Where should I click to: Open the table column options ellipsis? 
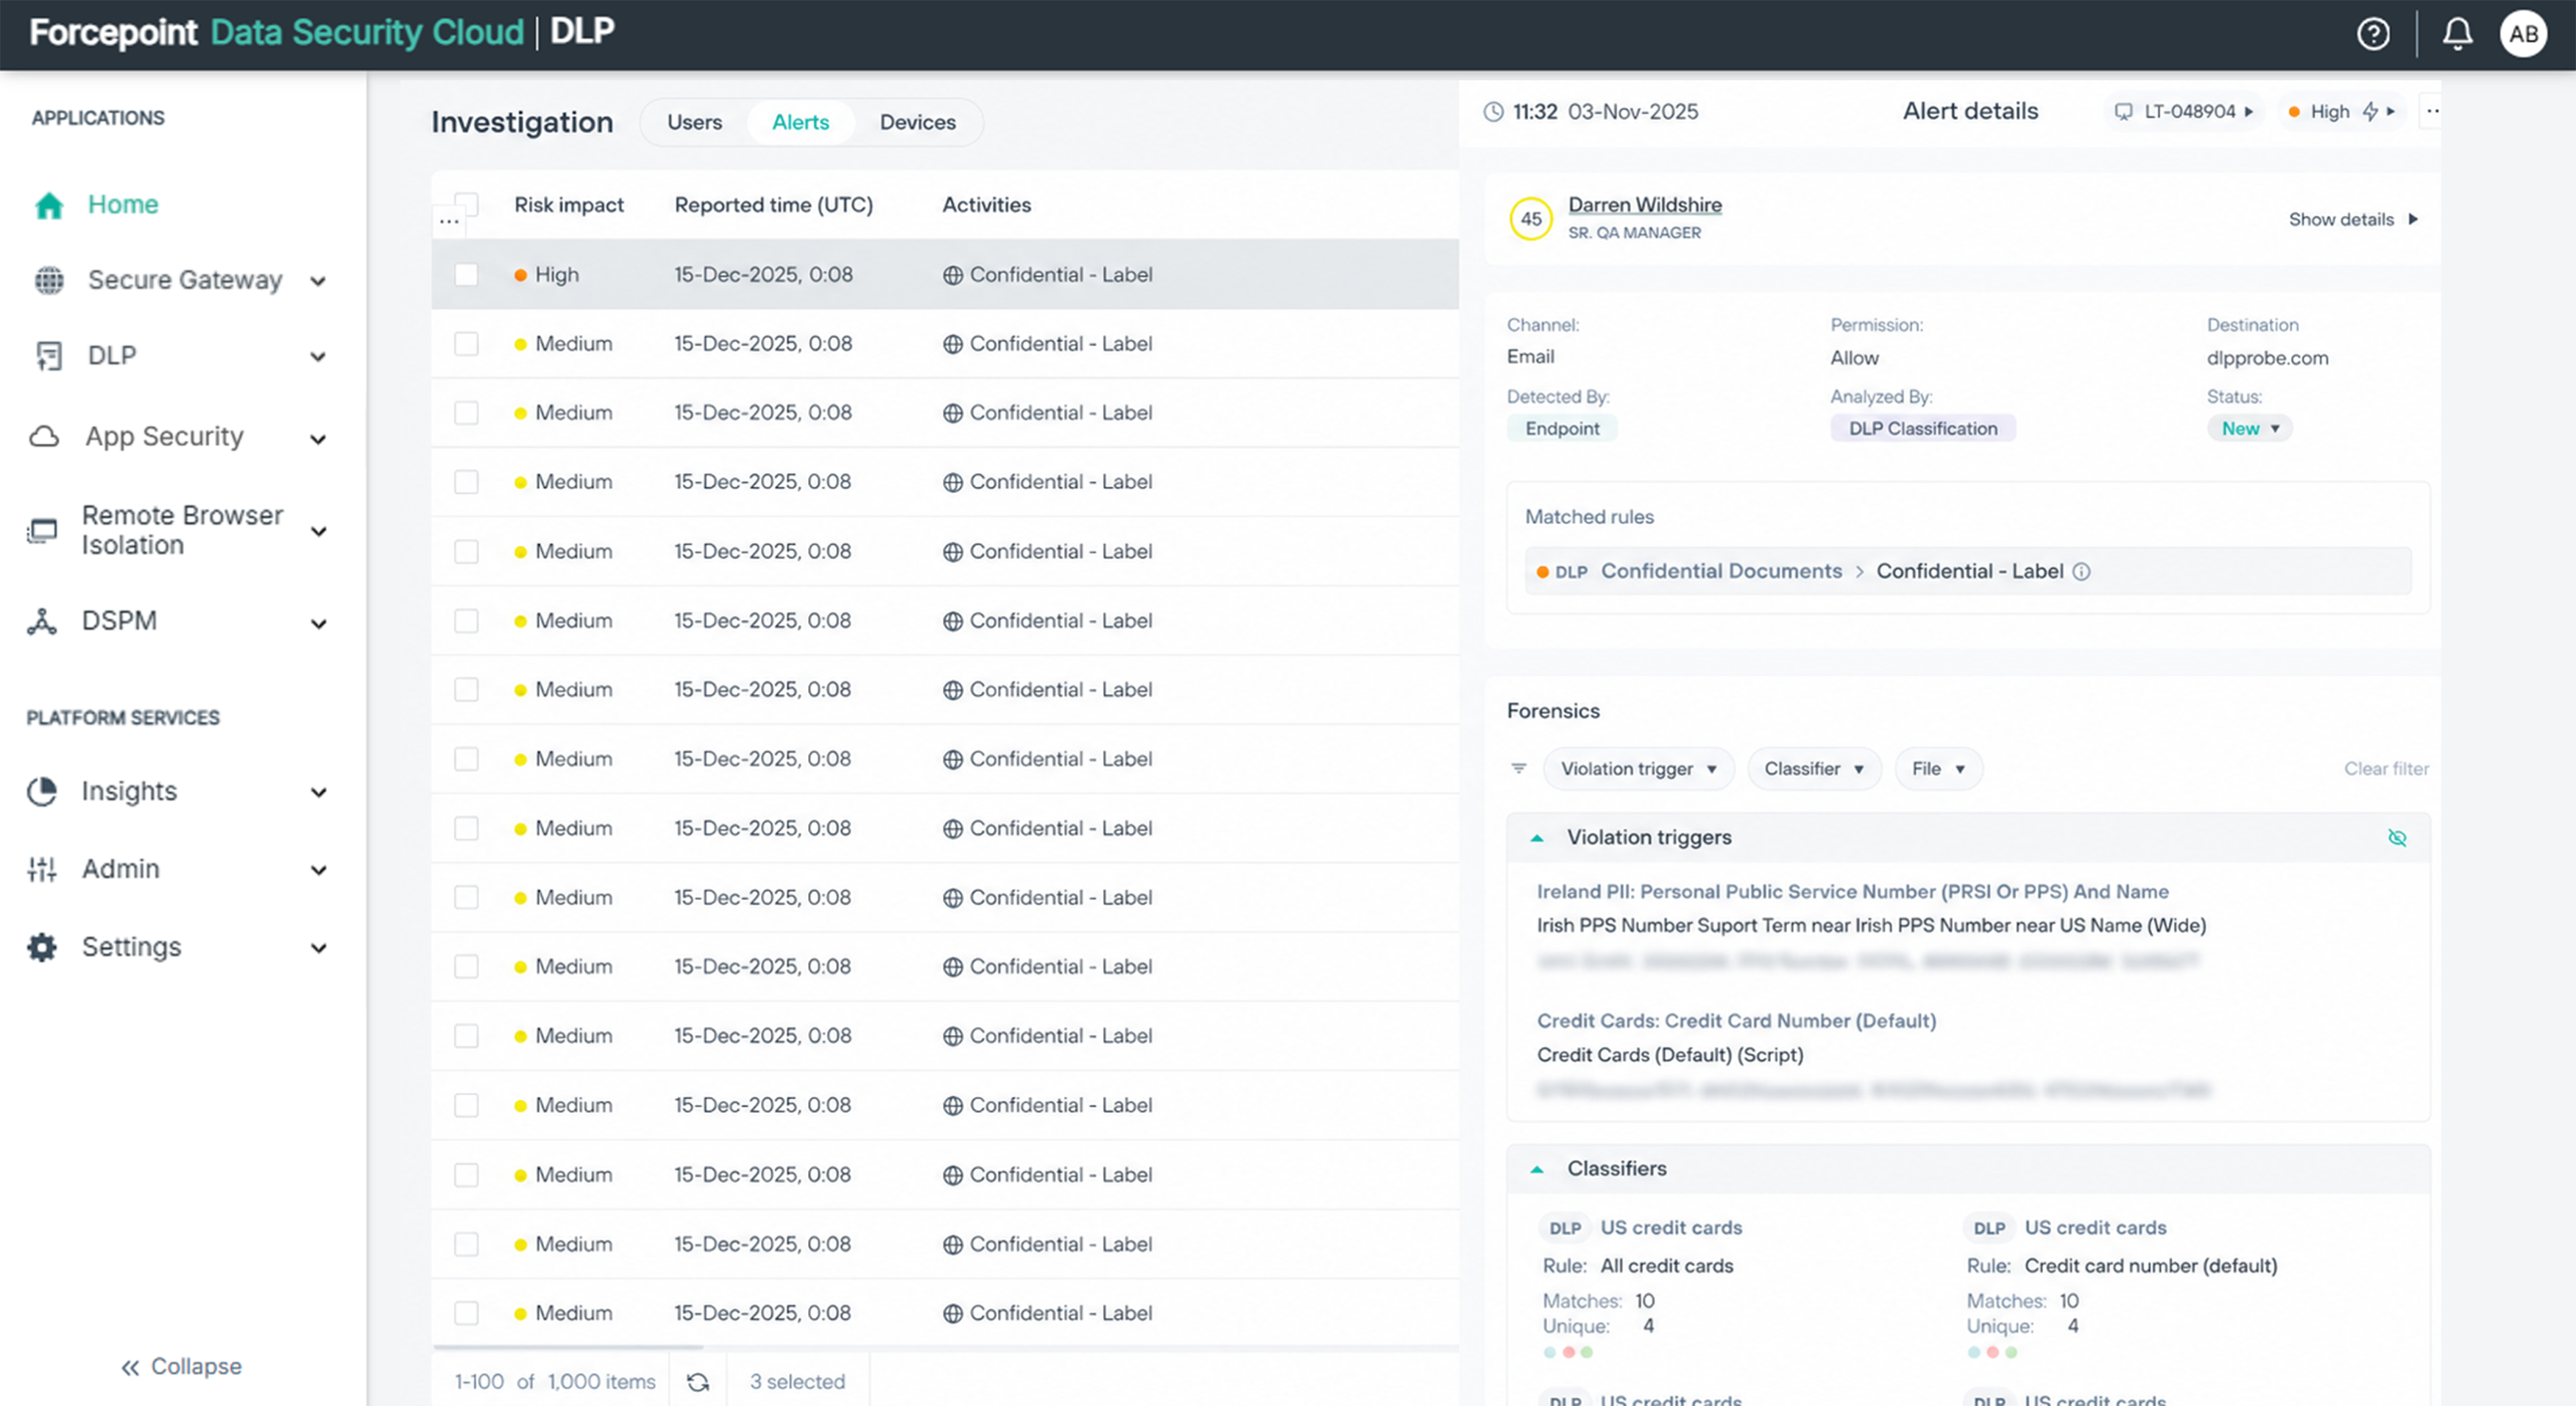pos(449,221)
